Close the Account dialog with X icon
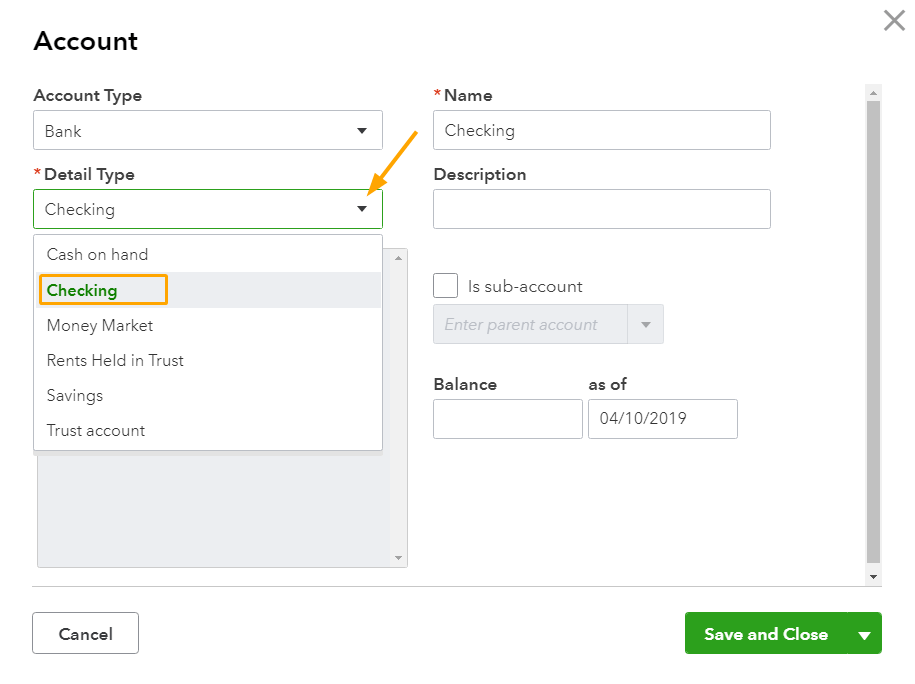915x684 pixels. click(x=894, y=20)
